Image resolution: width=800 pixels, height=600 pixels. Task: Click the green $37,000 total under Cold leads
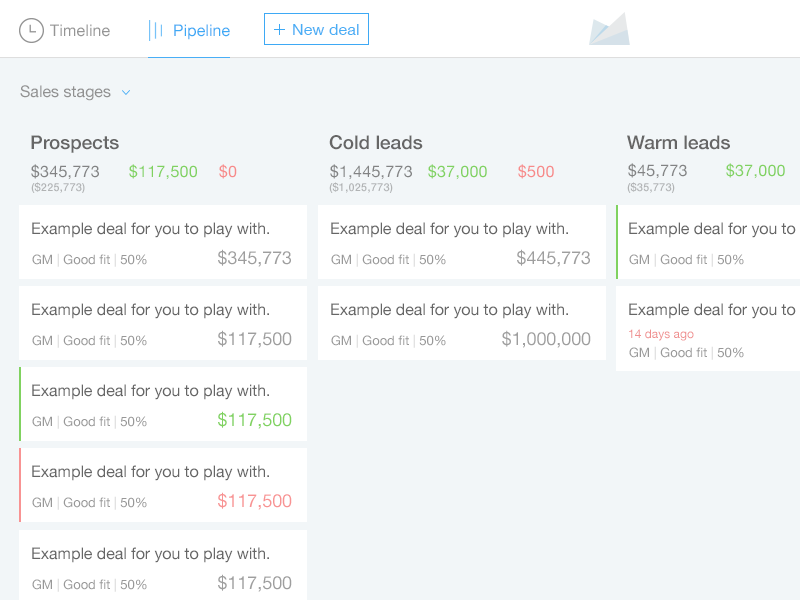point(457,171)
